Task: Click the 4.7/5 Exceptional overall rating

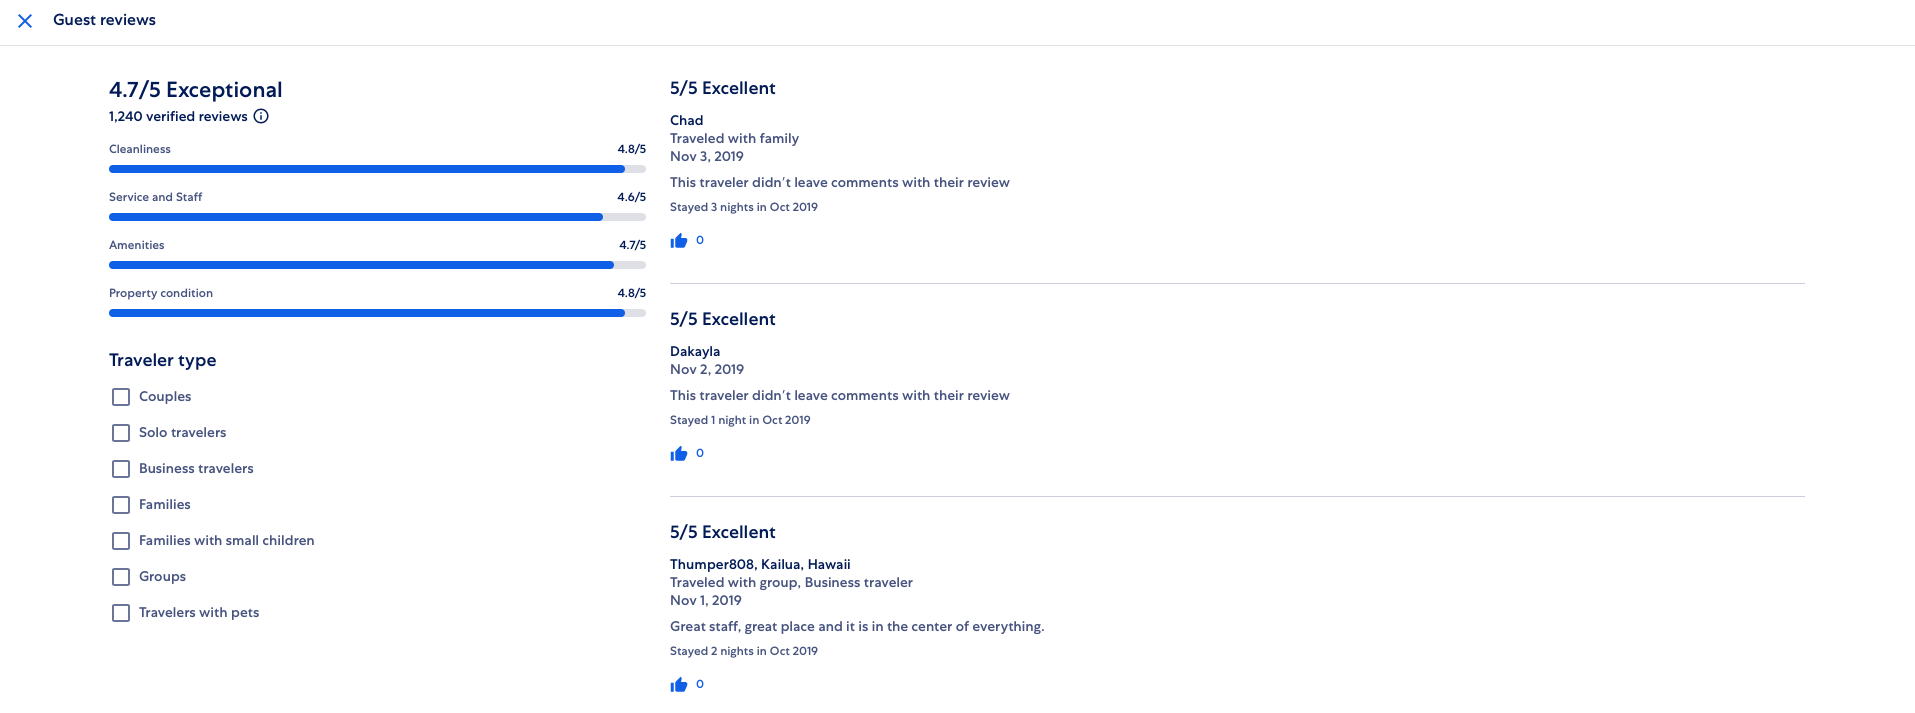Action: tap(196, 90)
